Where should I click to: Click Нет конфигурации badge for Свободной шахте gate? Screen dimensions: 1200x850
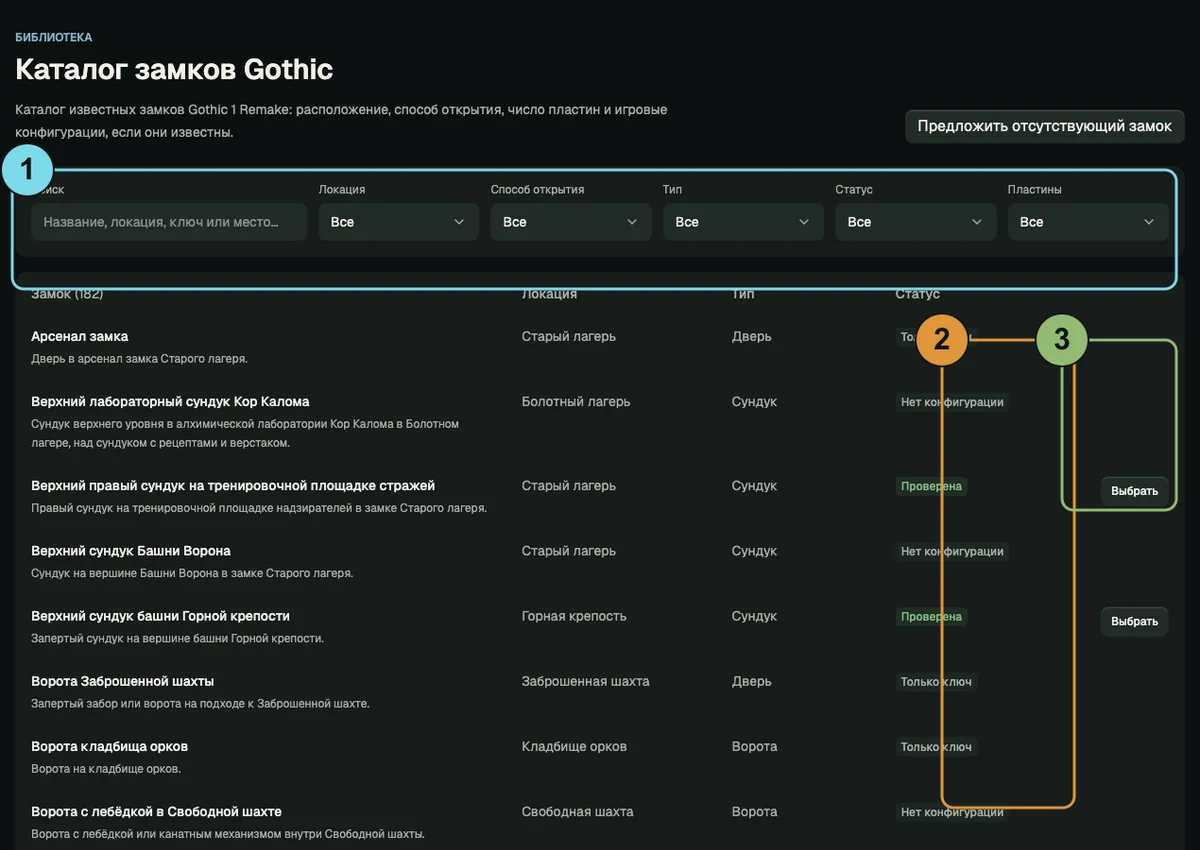(x=952, y=812)
